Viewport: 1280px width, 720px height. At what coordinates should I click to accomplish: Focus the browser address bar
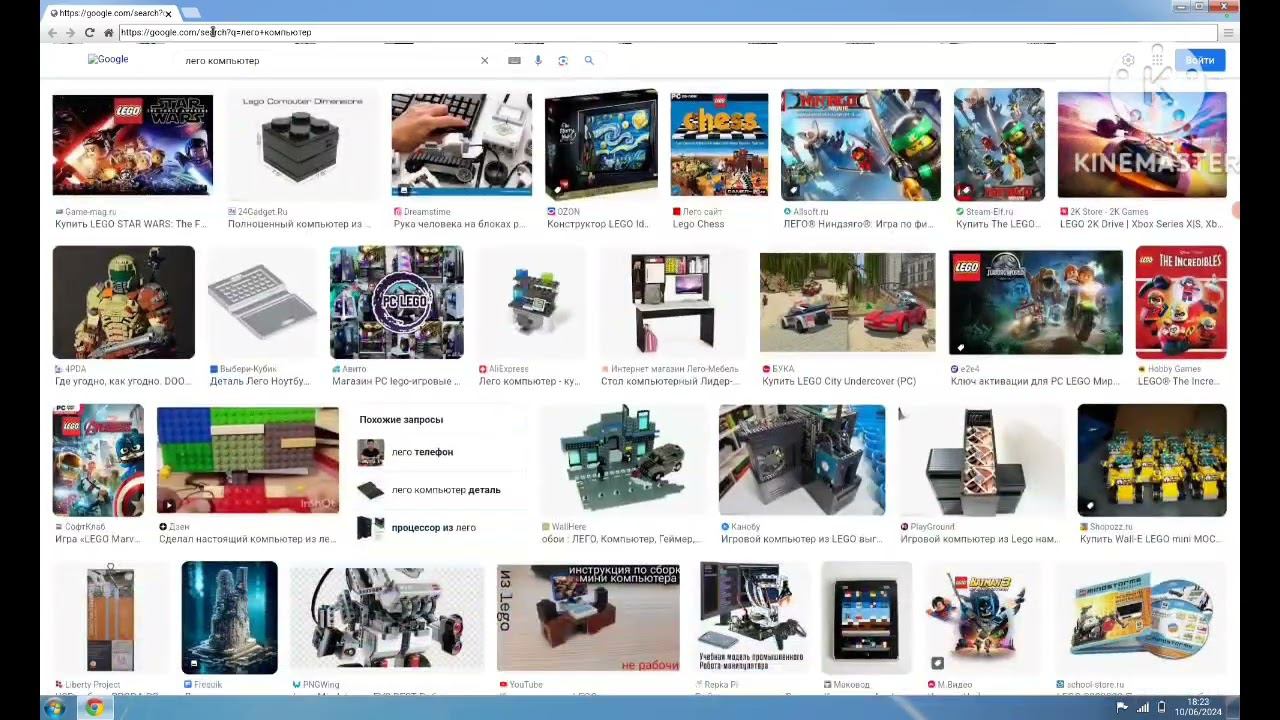click(667, 33)
